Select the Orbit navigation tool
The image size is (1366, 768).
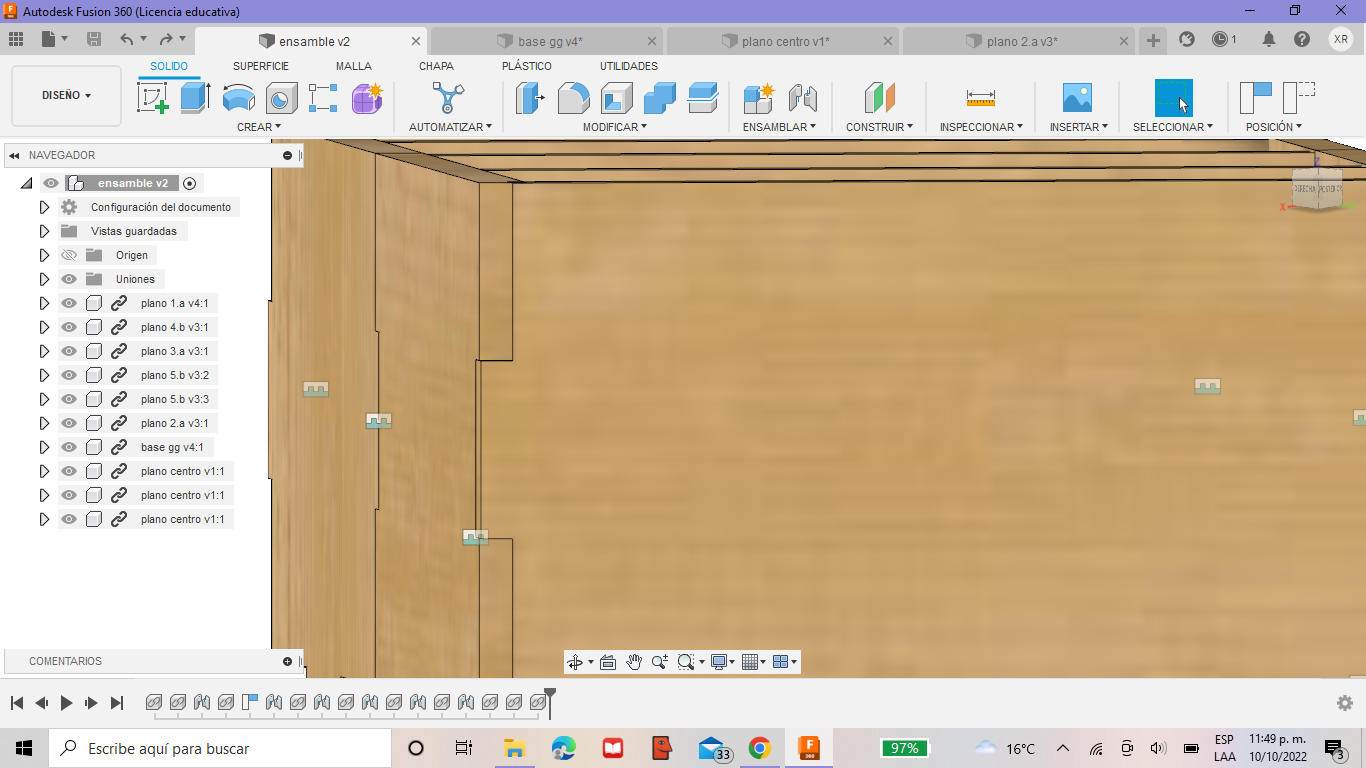[x=574, y=662]
